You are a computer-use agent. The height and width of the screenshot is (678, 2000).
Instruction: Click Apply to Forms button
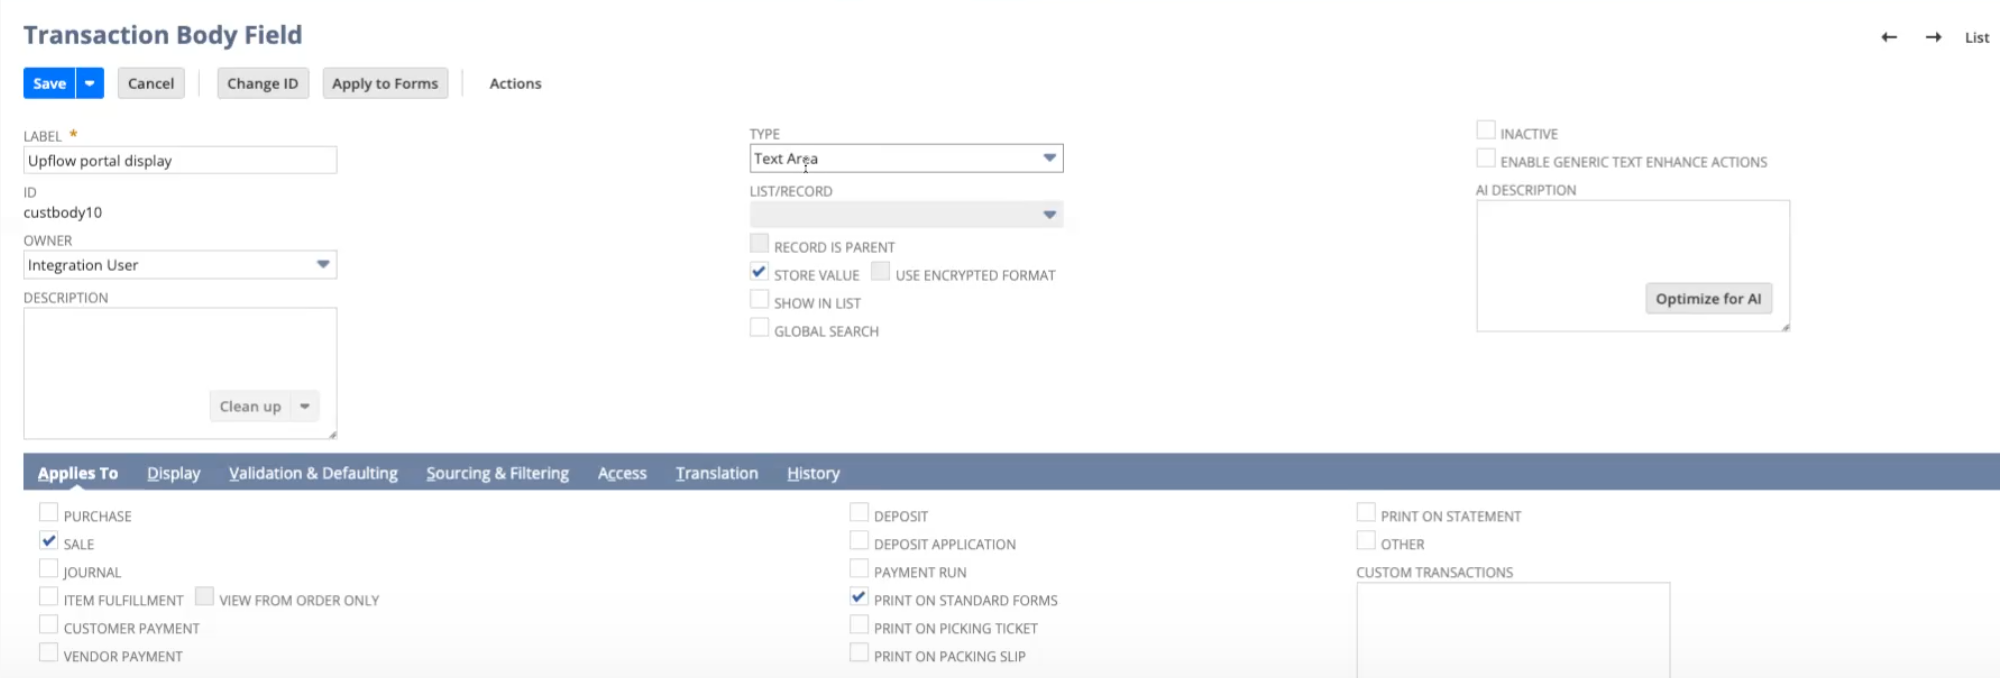click(385, 83)
